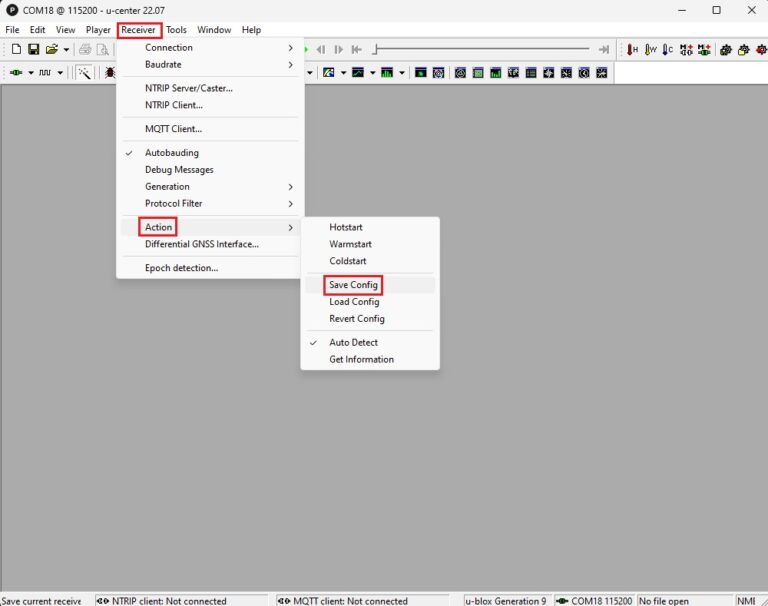This screenshot has width=768, height=606.
Task: Toggle the Auto Detect option
Action: click(x=354, y=342)
